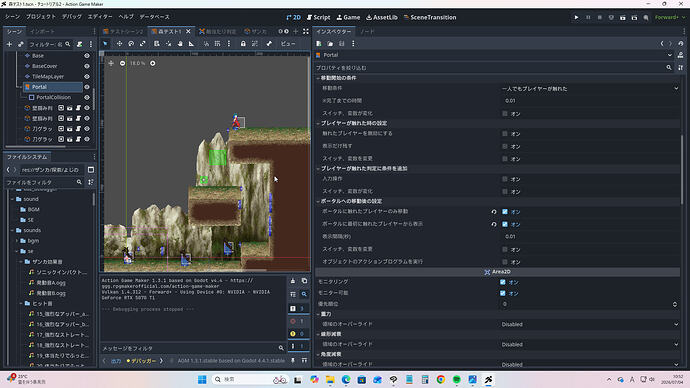Open the デバッグ menu
Screen dimensions: 690x388
tap(72, 17)
